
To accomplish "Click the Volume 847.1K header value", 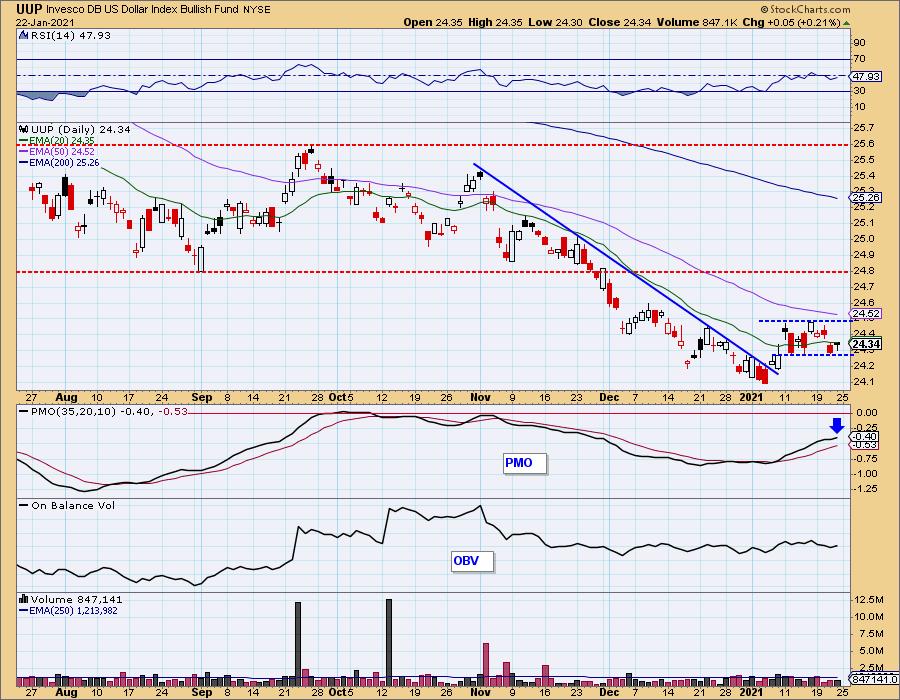I will click(x=697, y=22).
